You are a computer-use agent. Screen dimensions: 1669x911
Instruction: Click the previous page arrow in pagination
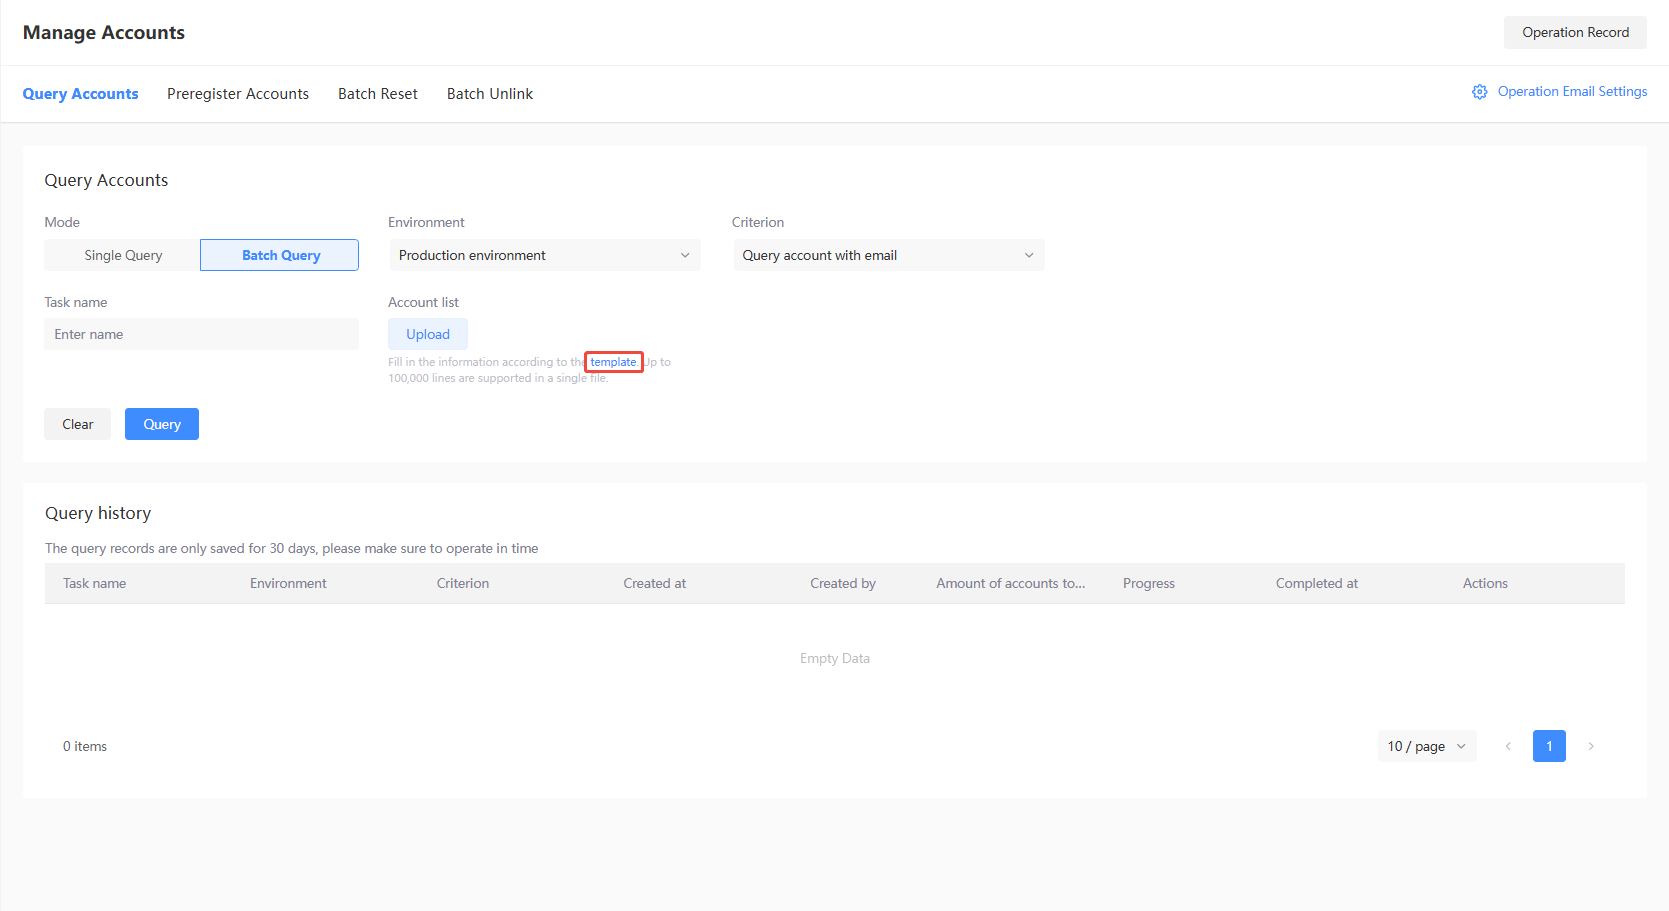[1508, 746]
